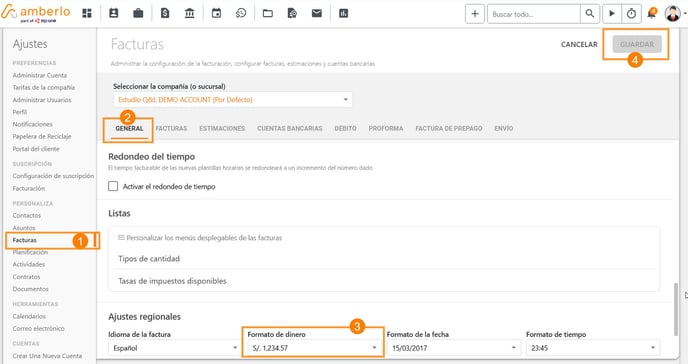The height and width of the screenshot is (364, 688).
Task: Open the bills dollar document icon
Action: click(165, 14)
